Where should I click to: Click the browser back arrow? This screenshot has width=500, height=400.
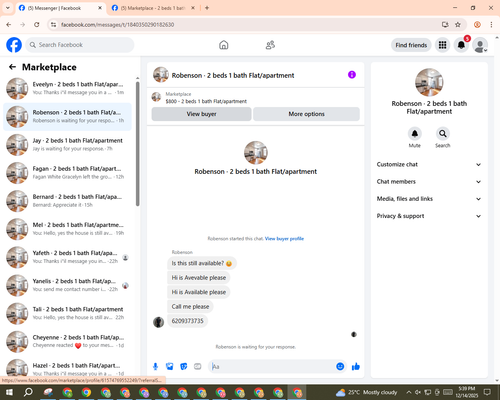tap(9, 25)
